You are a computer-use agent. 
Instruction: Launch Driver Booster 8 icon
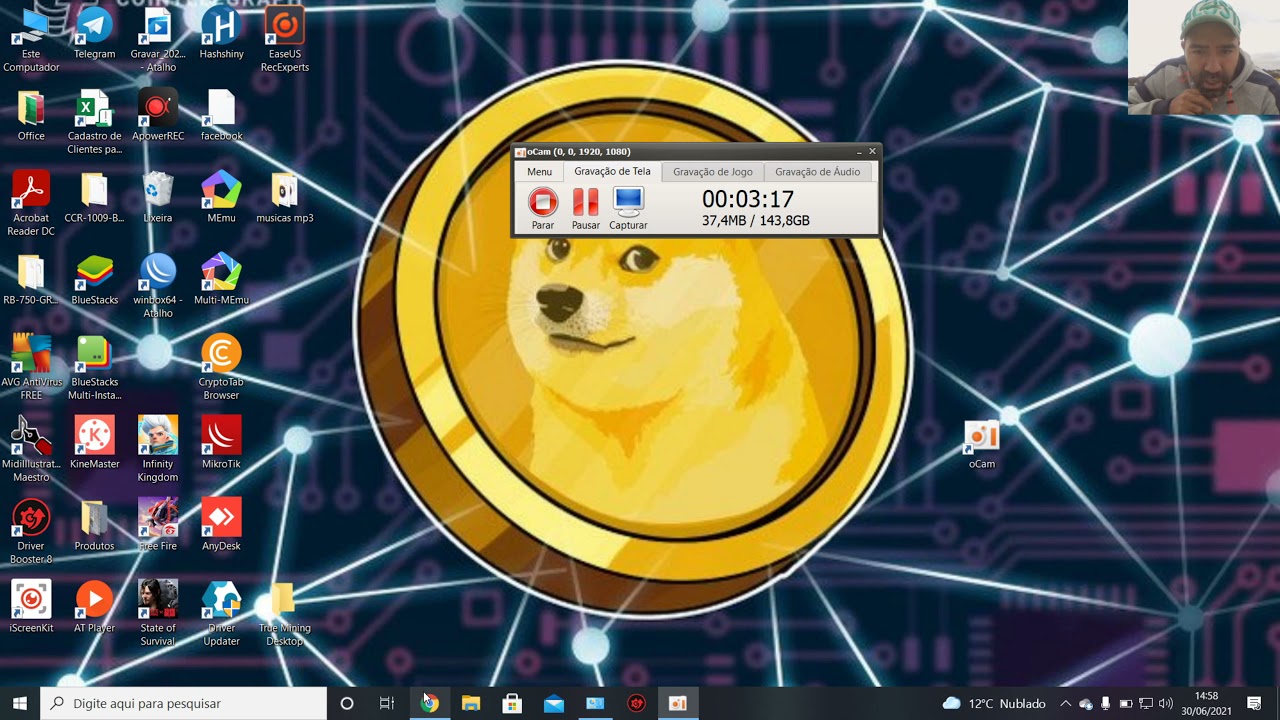tap(31, 532)
